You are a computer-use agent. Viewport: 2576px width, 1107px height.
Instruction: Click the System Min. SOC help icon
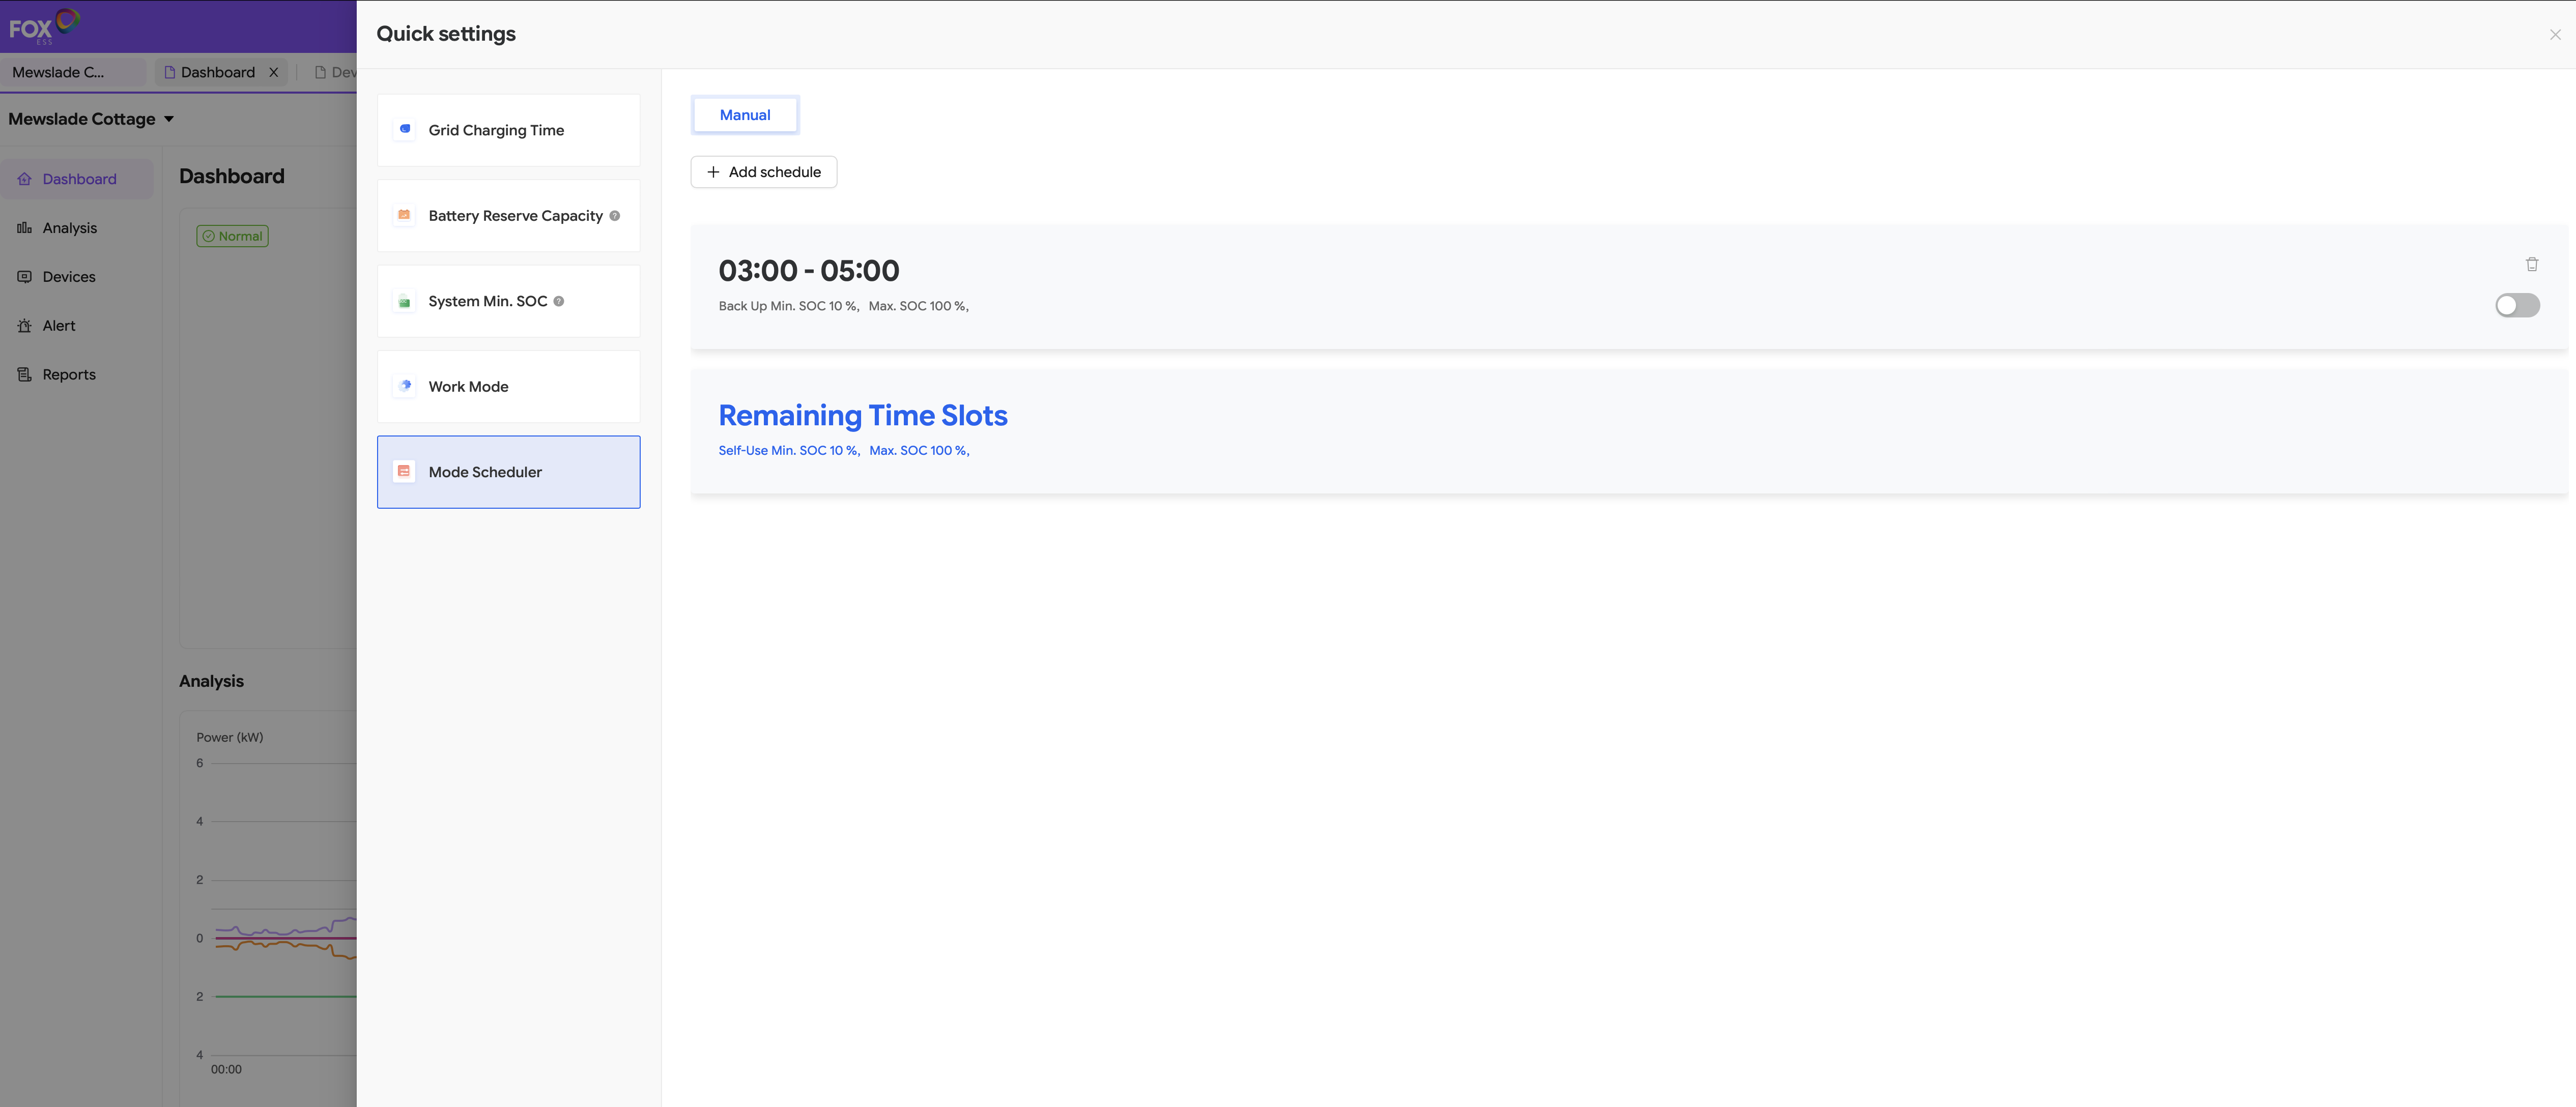pyautogui.click(x=559, y=301)
